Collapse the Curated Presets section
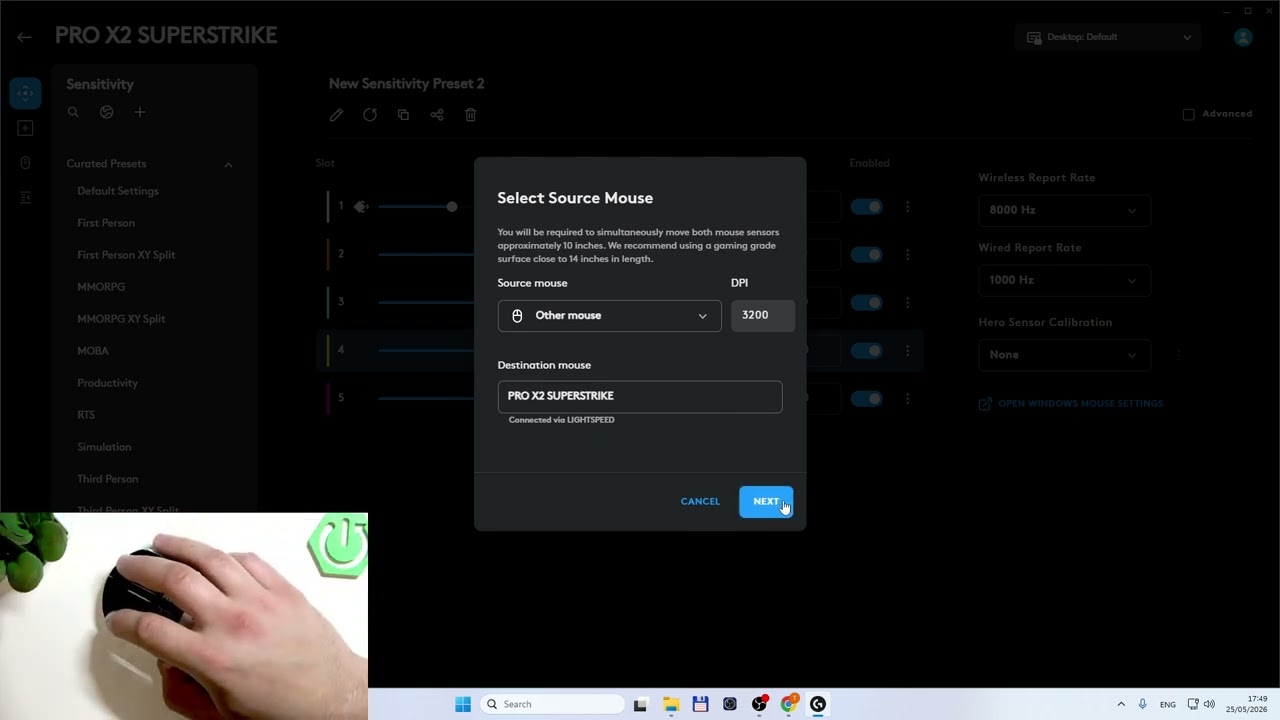 coord(228,164)
